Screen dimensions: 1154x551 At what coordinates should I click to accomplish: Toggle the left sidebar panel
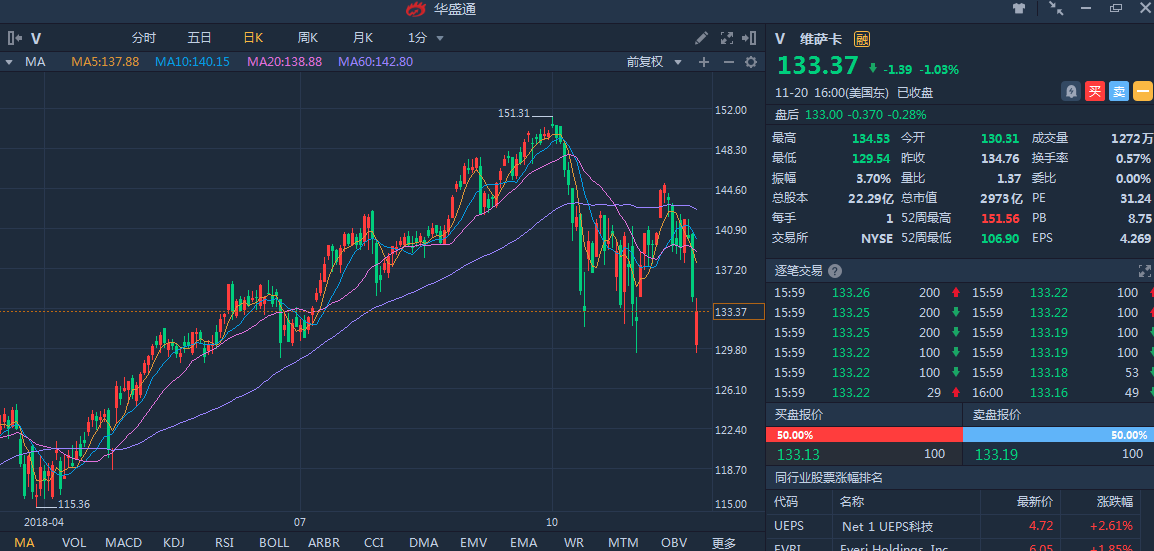15,38
